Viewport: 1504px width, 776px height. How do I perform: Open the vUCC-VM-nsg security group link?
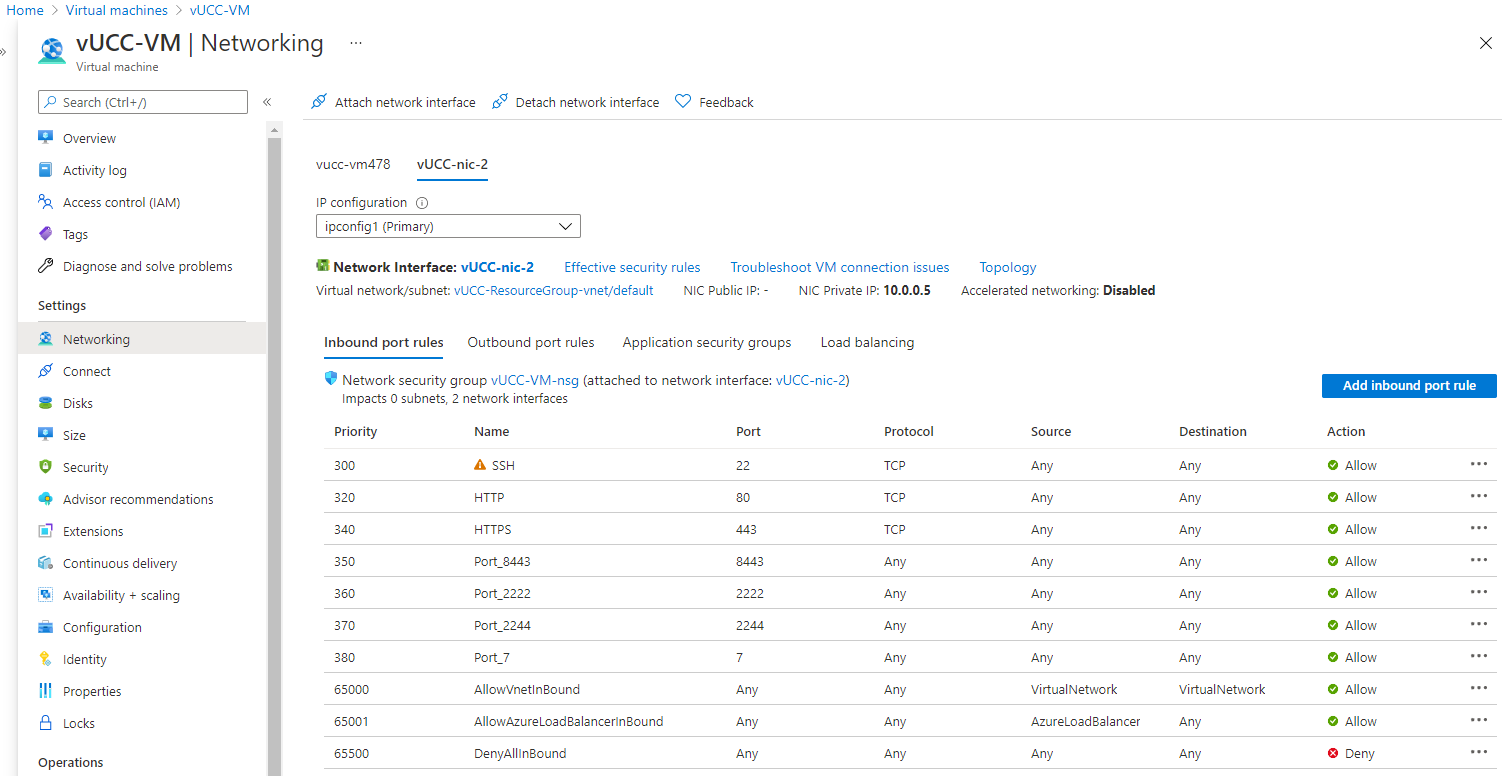pos(535,380)
